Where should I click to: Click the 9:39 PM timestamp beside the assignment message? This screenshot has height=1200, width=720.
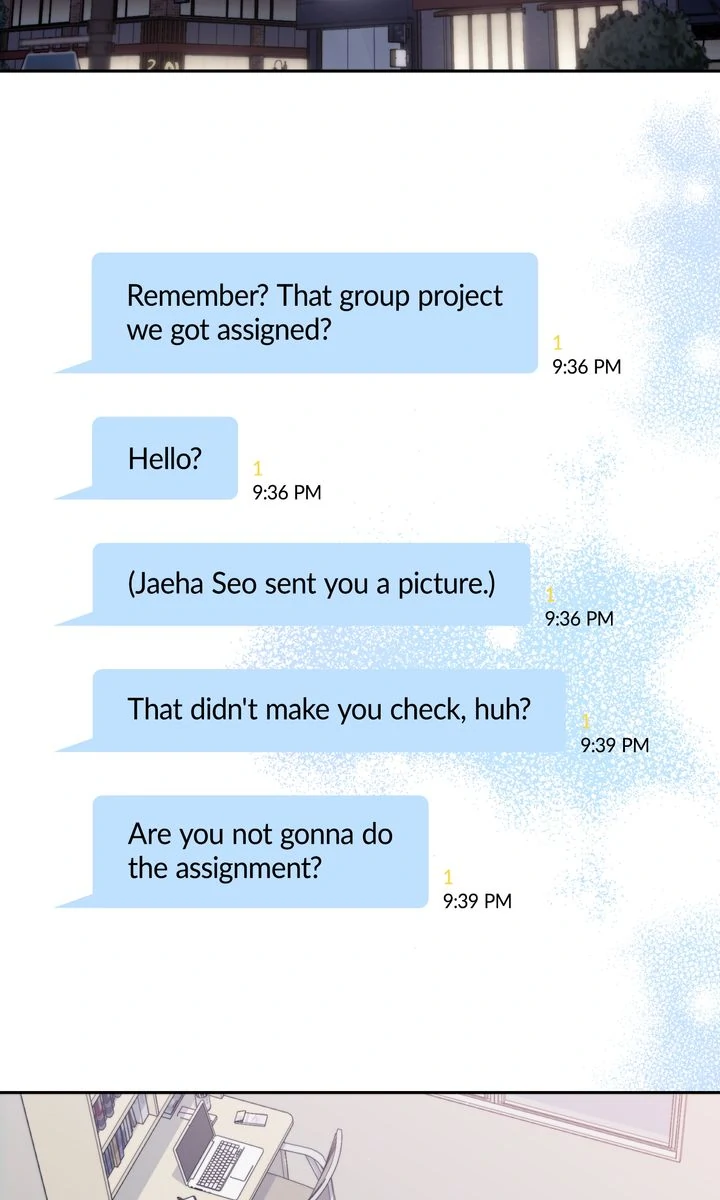477,902
